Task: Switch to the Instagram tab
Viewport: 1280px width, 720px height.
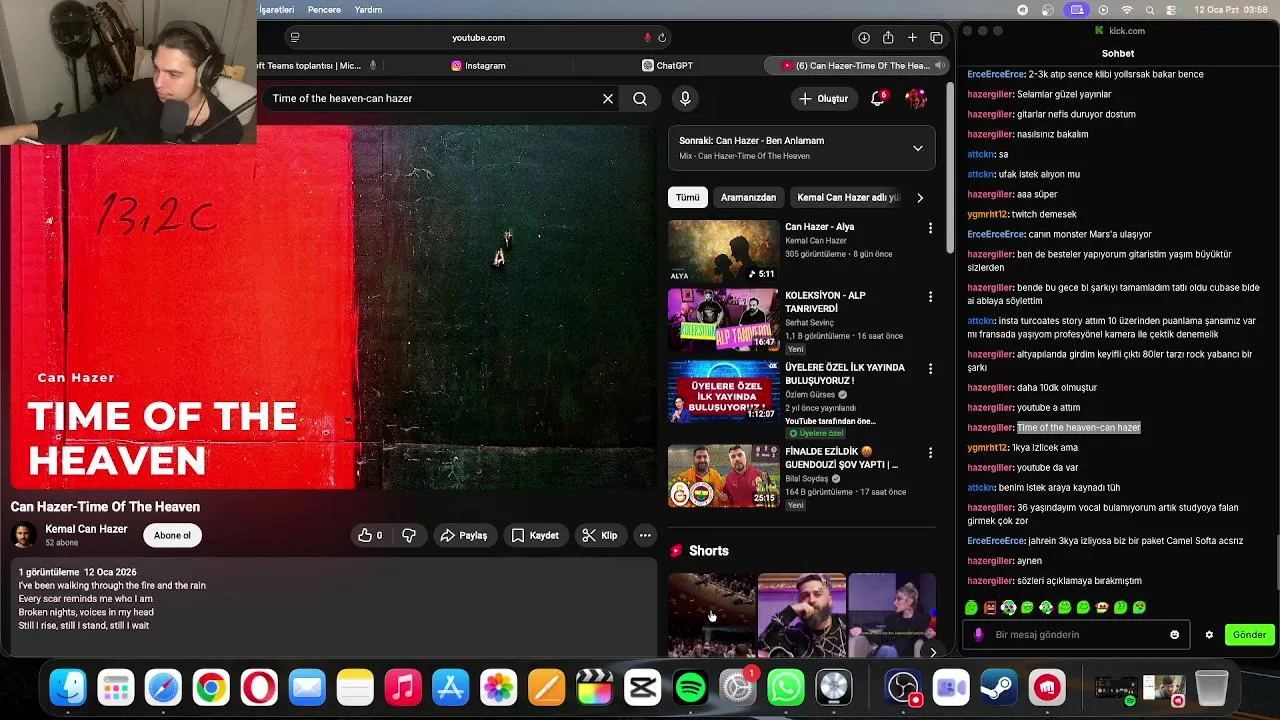Action: pyautogui.click(x=478, y=66)
